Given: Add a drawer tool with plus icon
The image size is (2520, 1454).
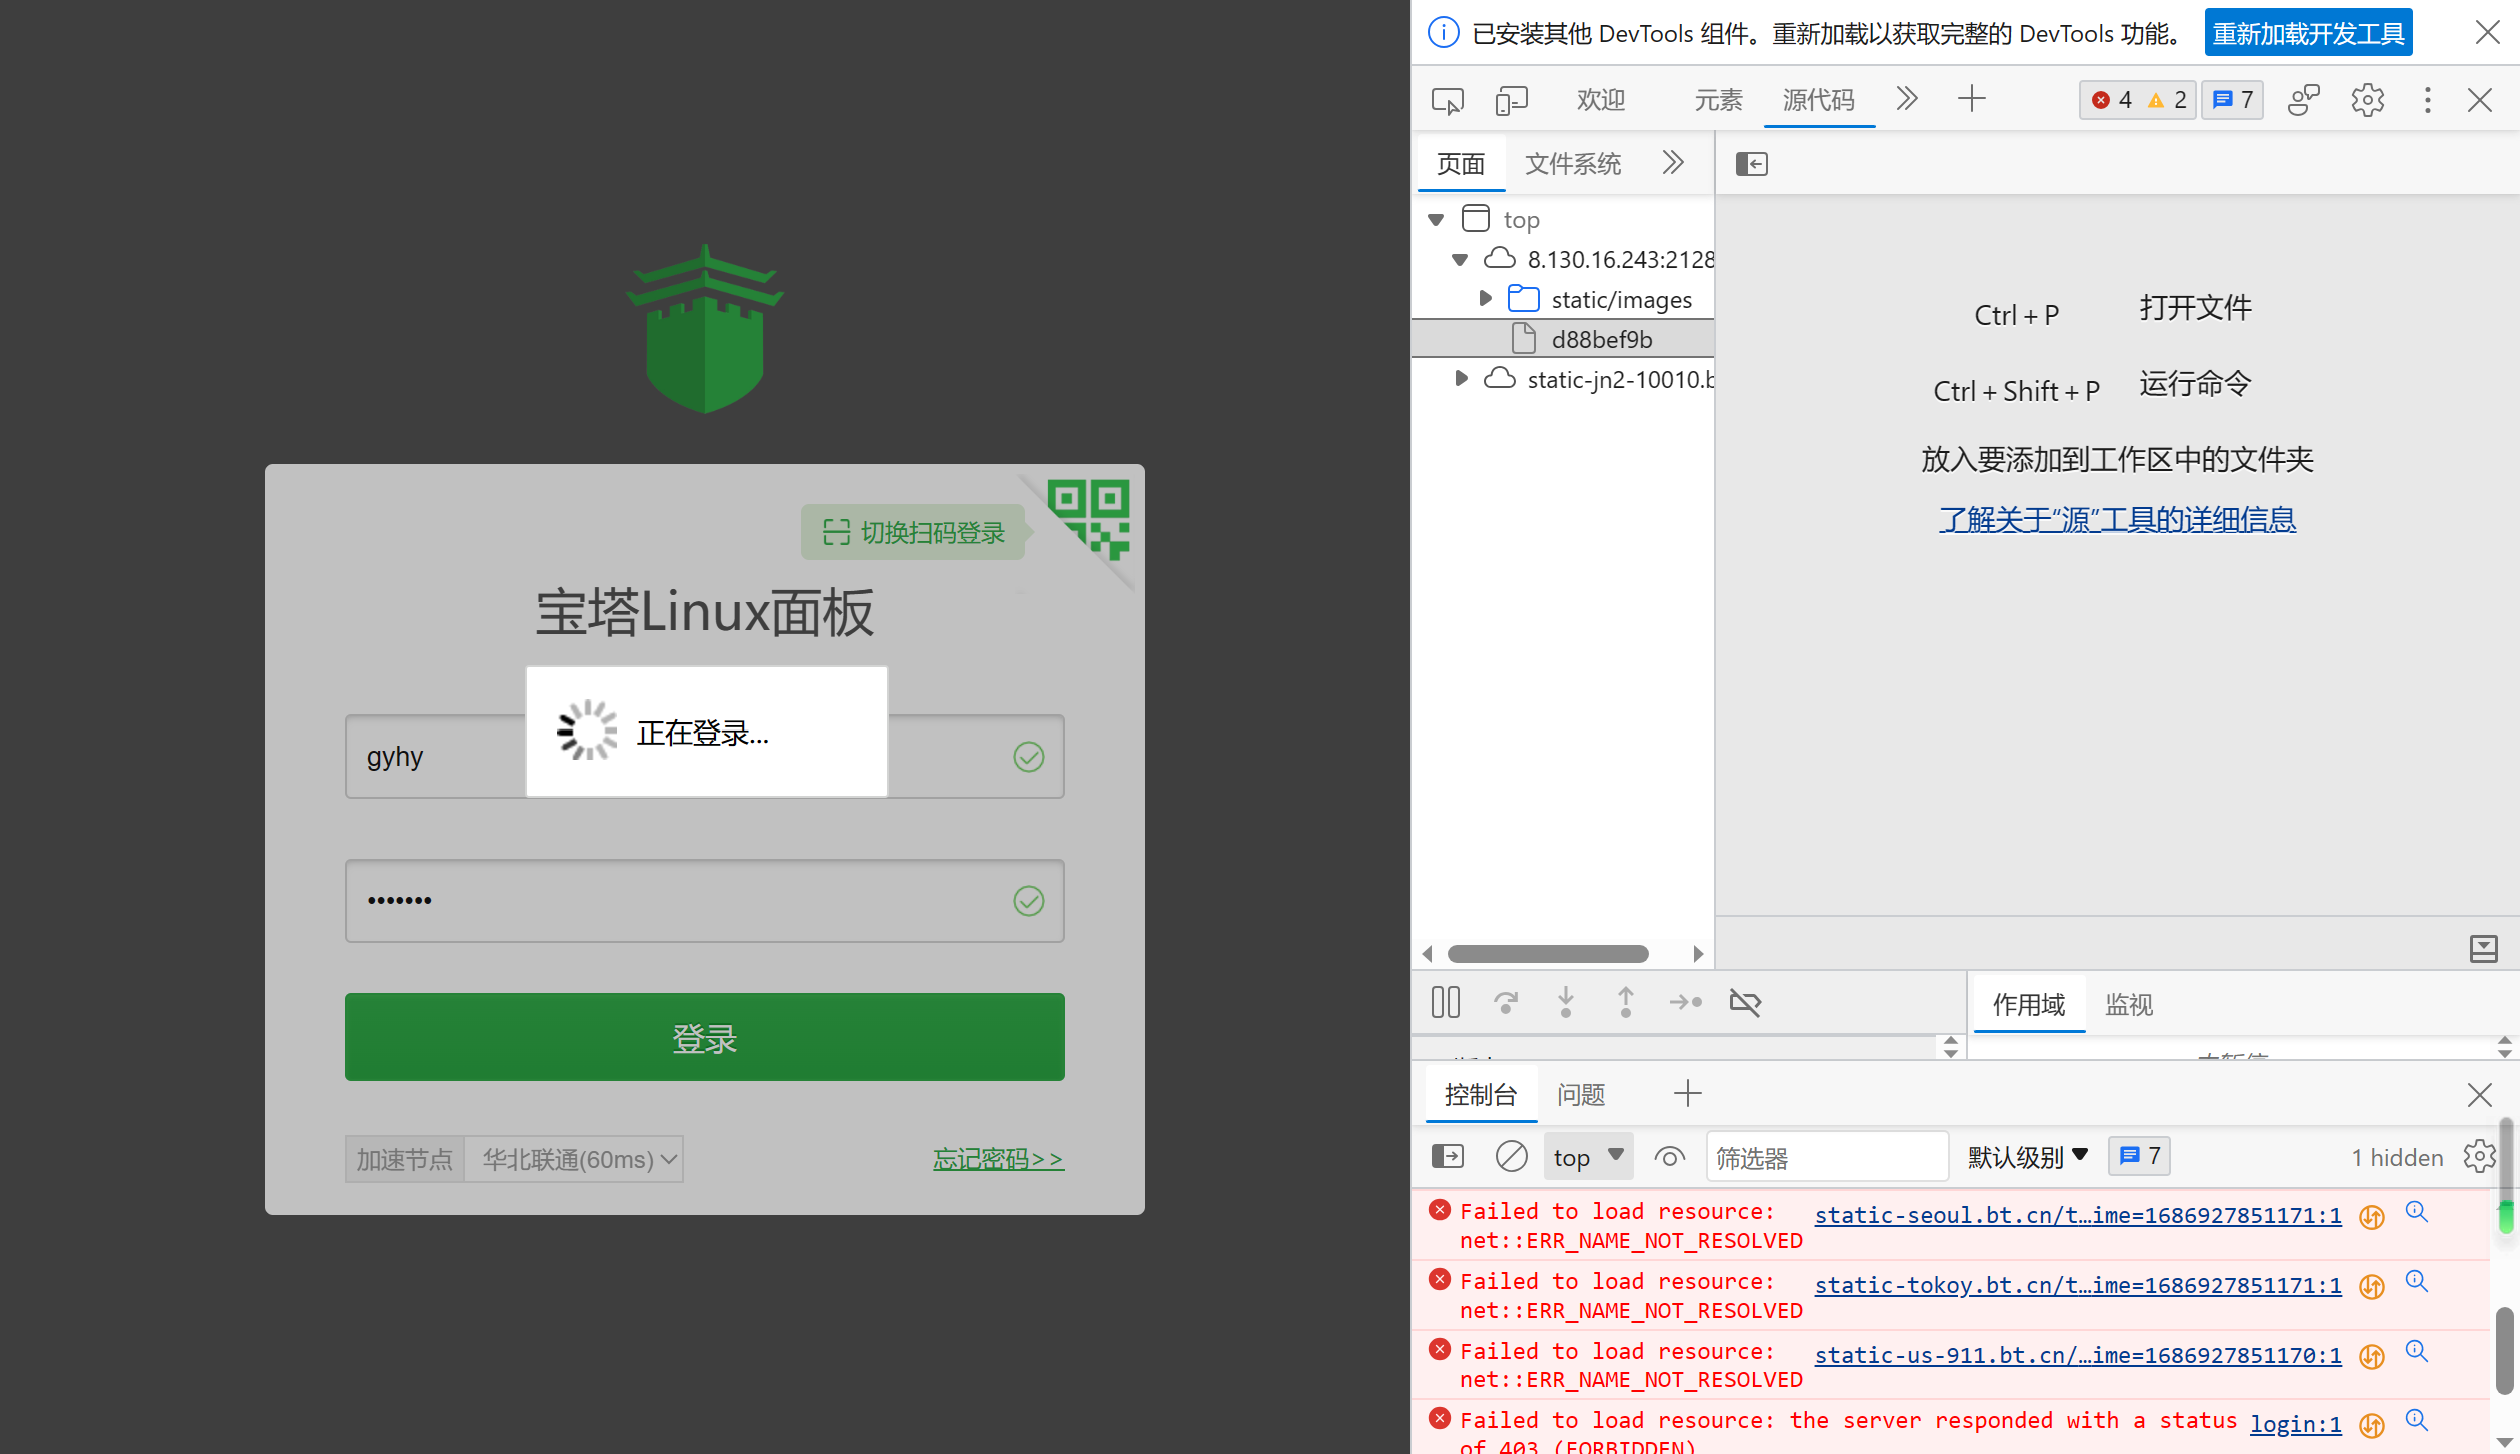Looking at the screenshot, I should [x=1687, y=1093].
